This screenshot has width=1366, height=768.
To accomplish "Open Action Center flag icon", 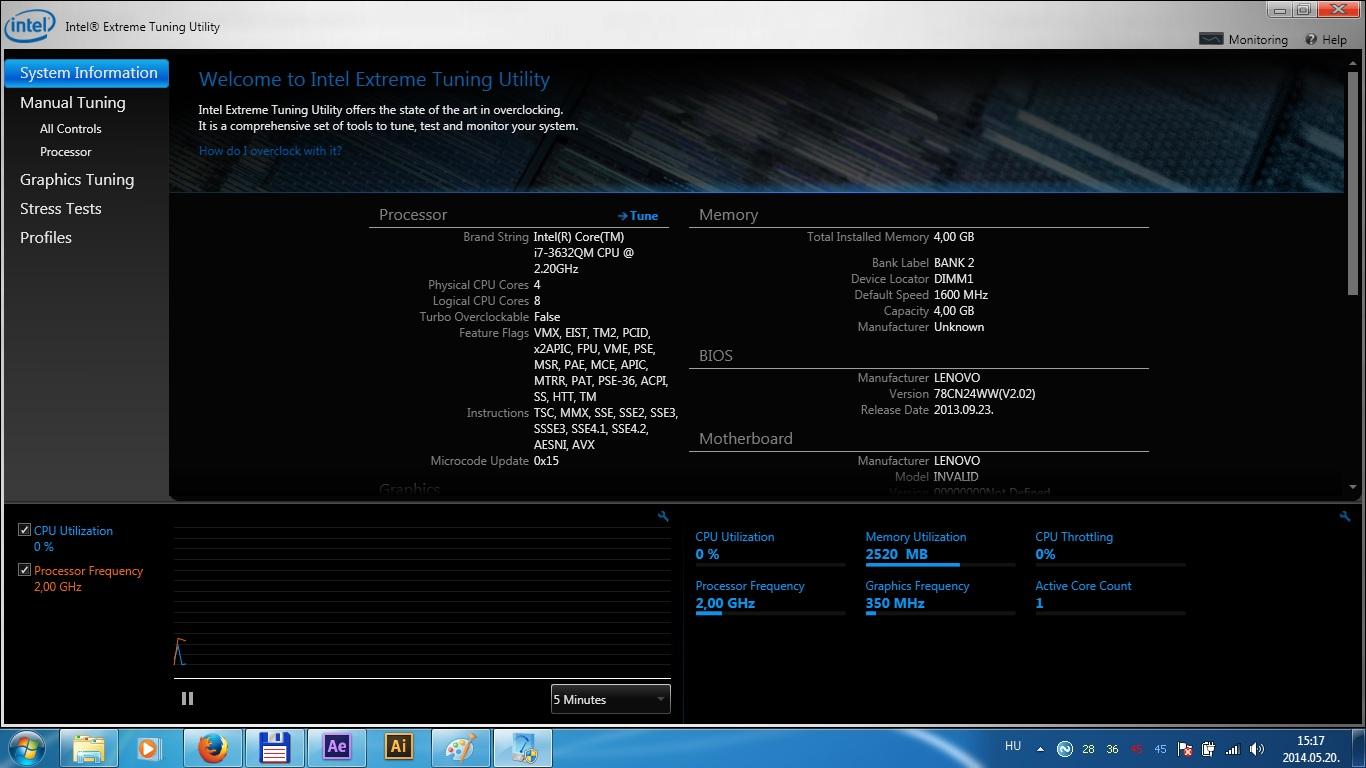I will 1185,749.
